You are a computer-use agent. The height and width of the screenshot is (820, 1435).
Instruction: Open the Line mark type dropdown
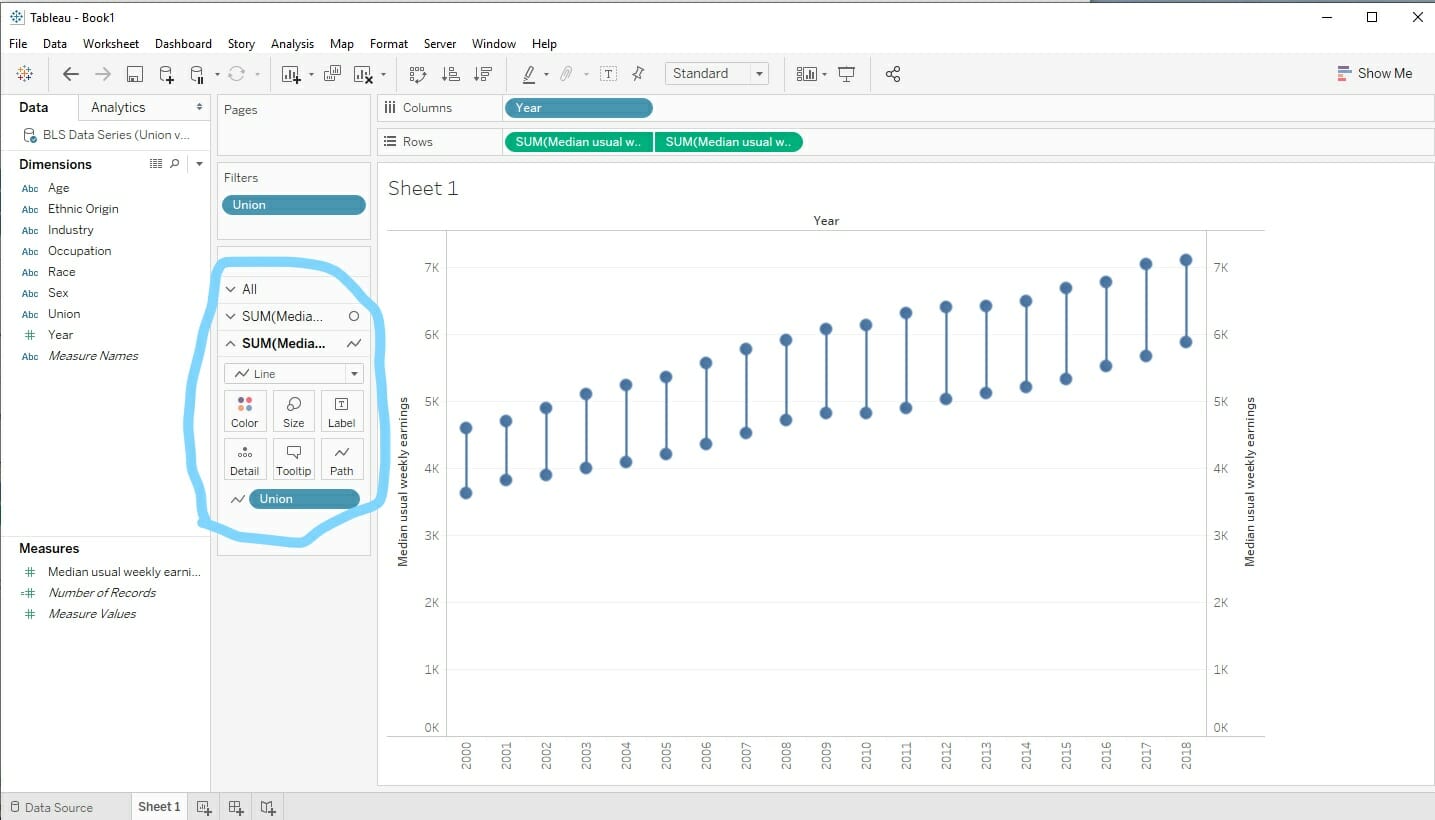pos(355,372)
